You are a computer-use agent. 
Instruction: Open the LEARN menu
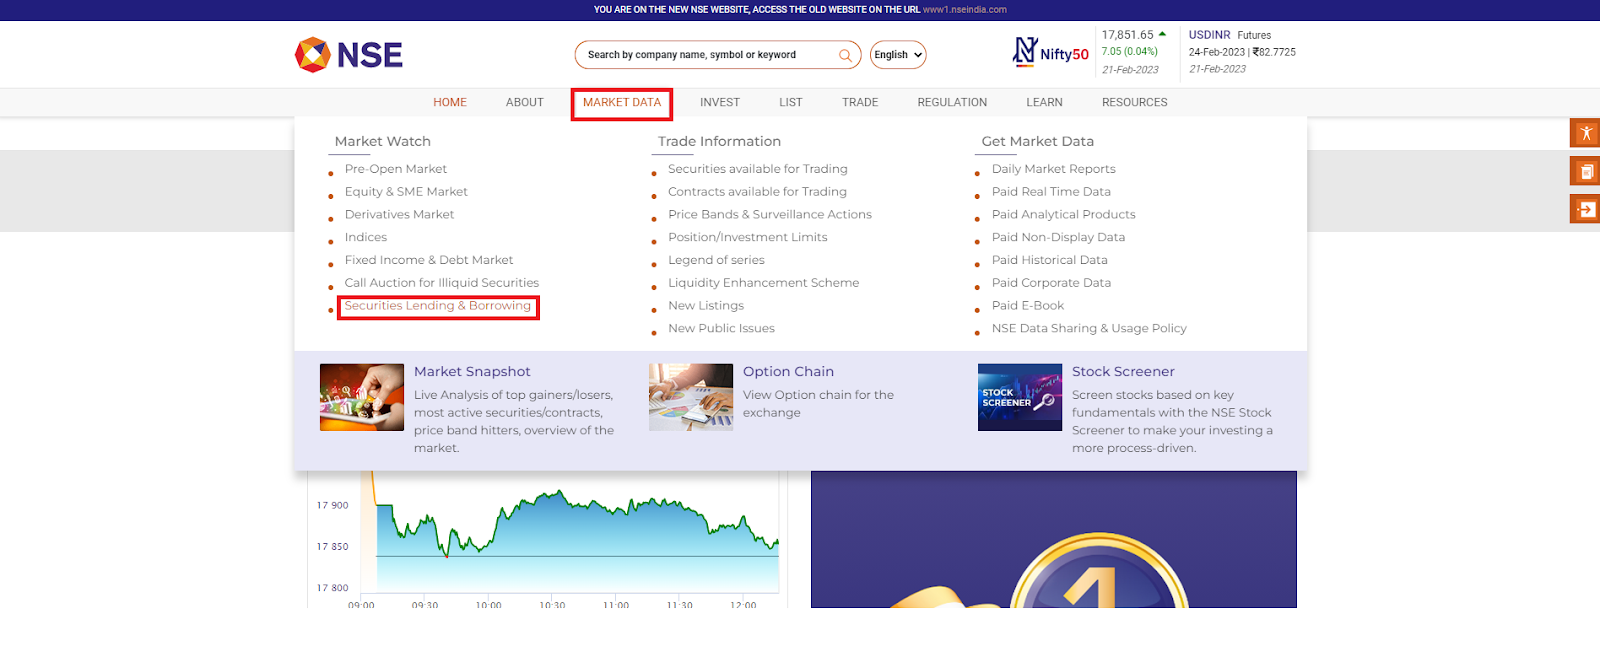[1044, 102]
